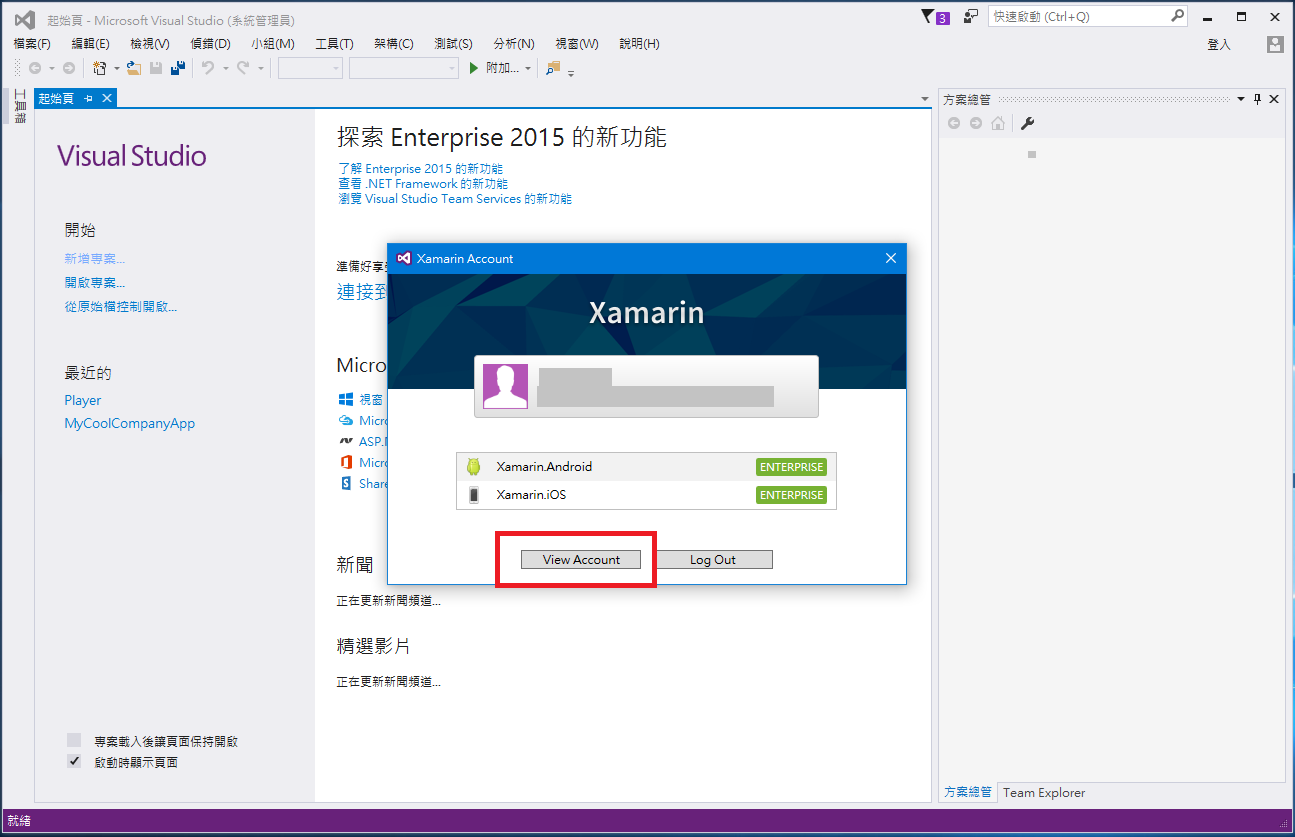The height and width of the screenshot is (837, 1295).
Task: Close the 起始頁 tab
Action: (106, 98)
